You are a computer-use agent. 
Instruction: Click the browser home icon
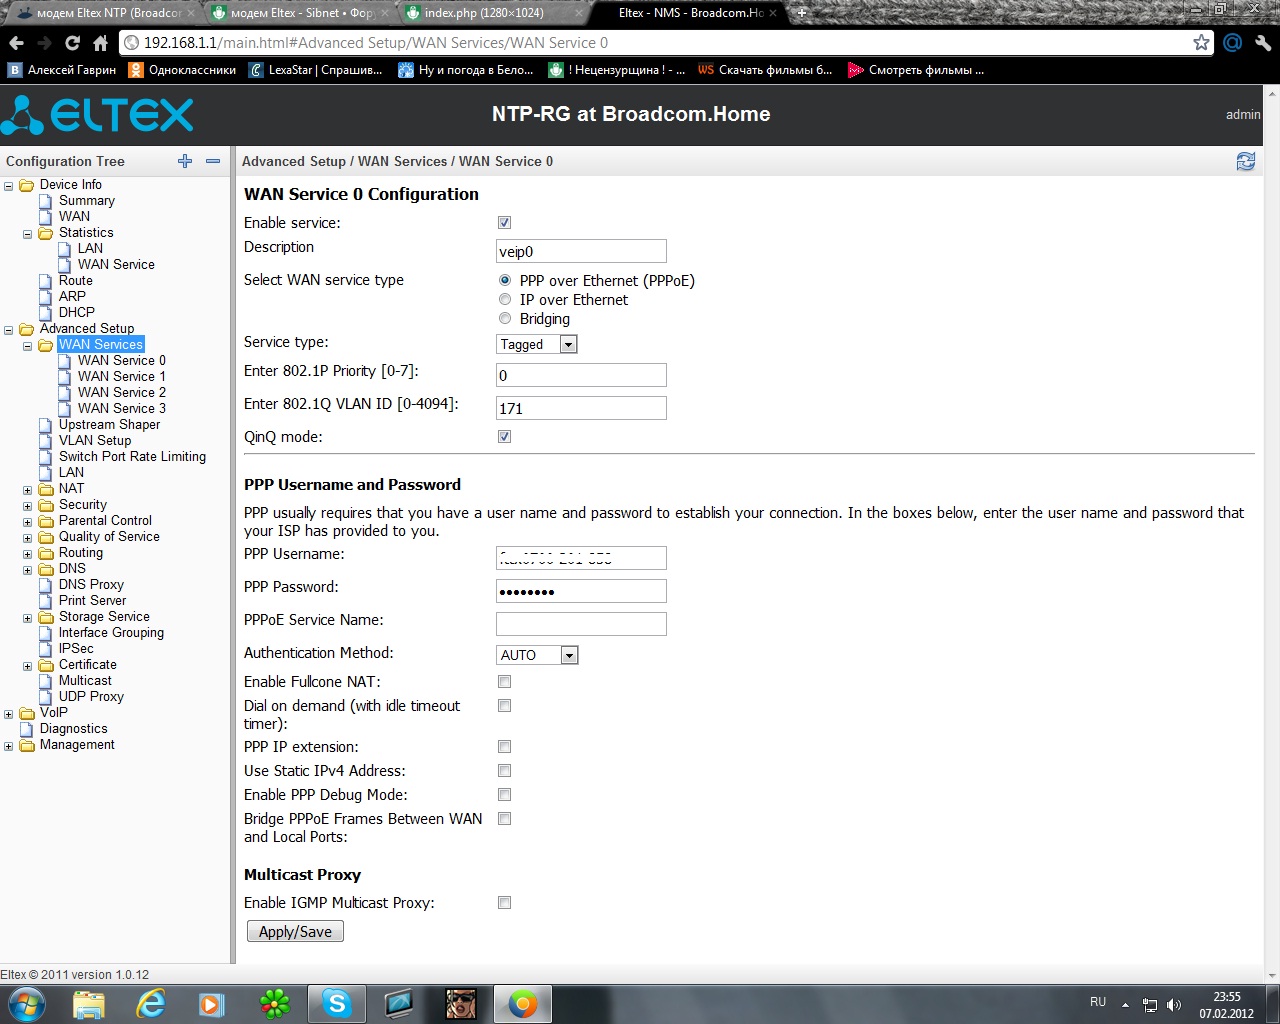[x=100, y=43]
